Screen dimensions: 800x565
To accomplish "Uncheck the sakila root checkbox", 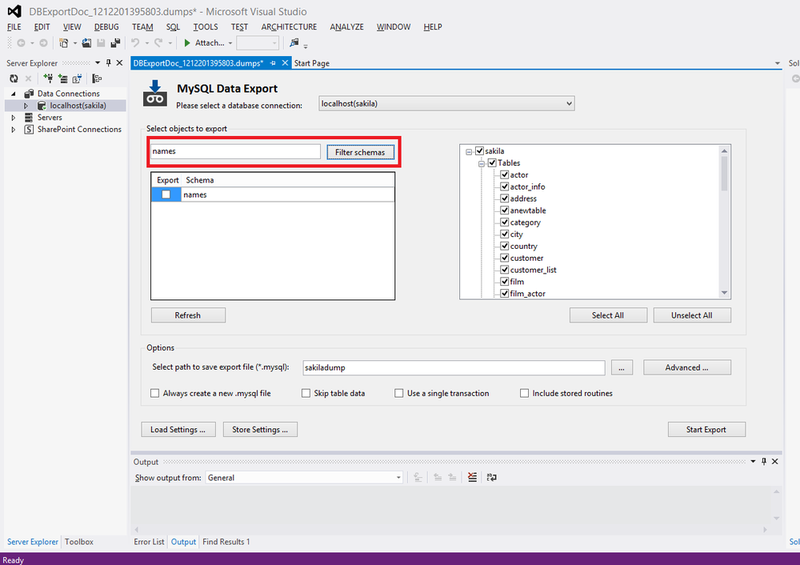I will [x=480, y=151].
